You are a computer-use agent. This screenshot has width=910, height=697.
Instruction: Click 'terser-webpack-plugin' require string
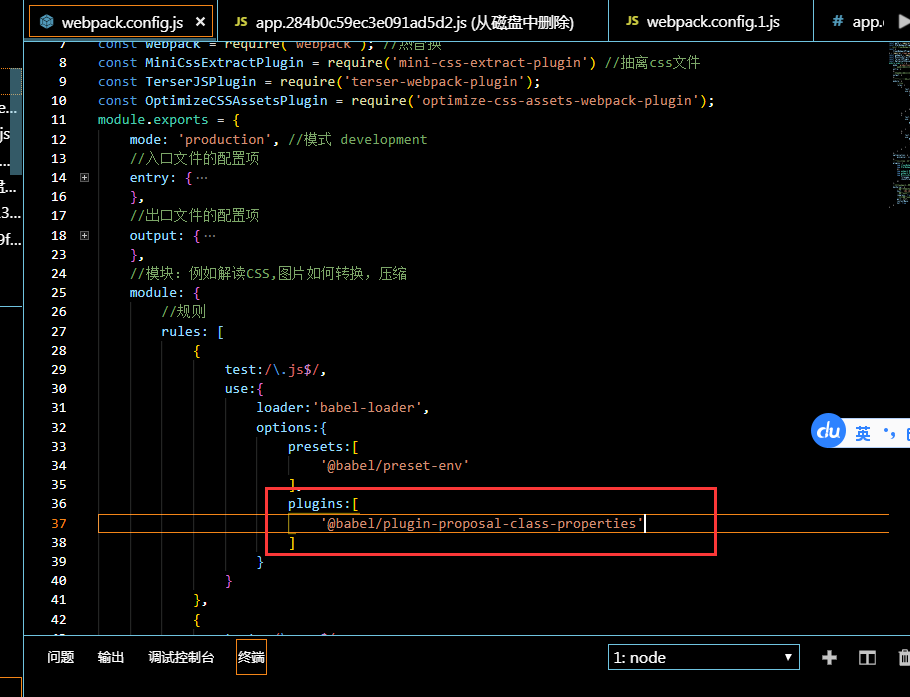pyautogui.click(x=434, y=82)
